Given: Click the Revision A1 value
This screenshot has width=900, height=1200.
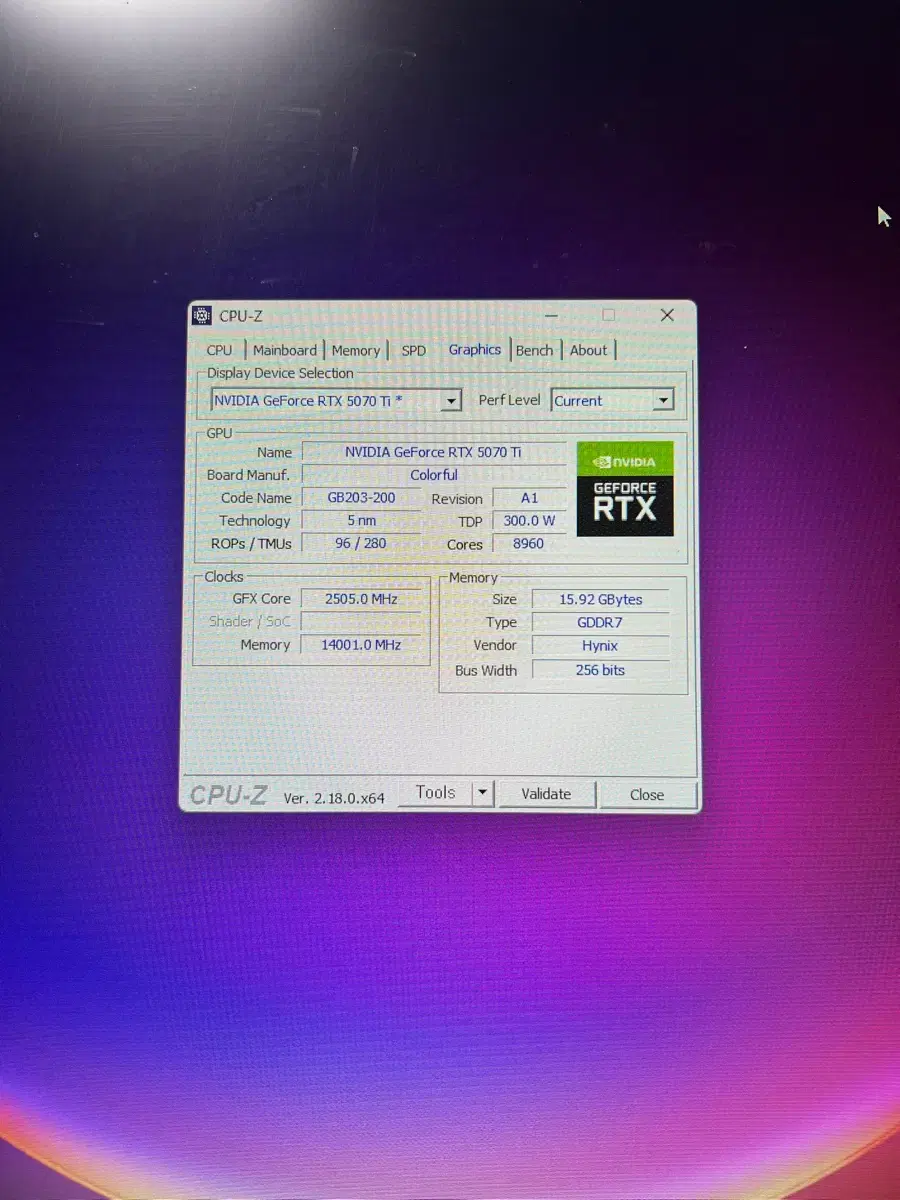Looking at the screenshot, I should pyautogui.click(x=529, y=498).
